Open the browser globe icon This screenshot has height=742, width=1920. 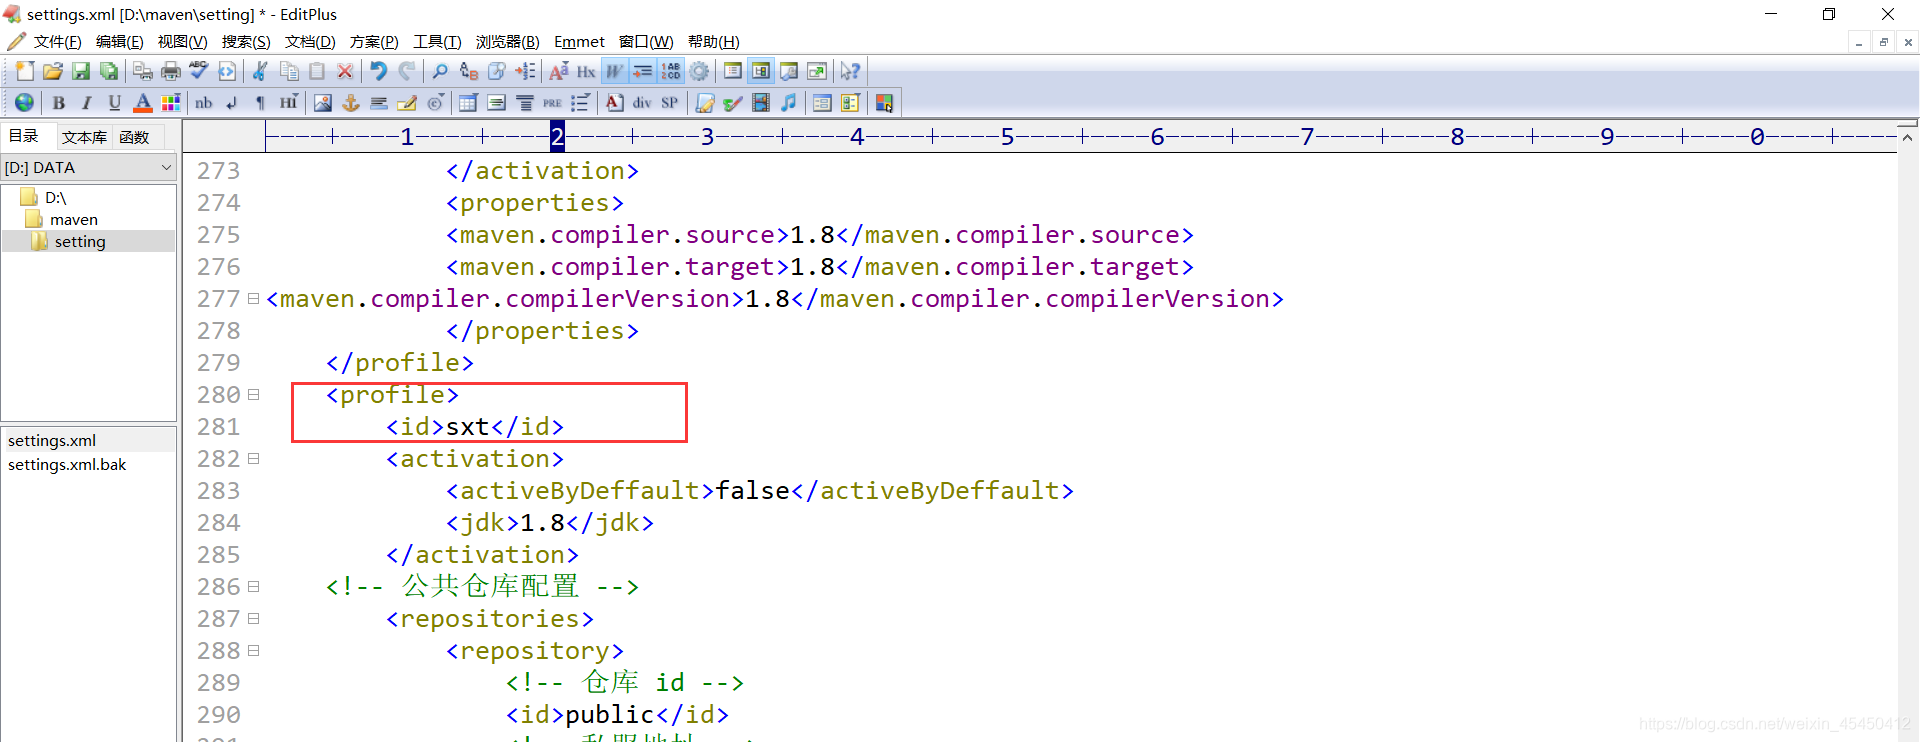pyautogui.click(x=24, y=102)
